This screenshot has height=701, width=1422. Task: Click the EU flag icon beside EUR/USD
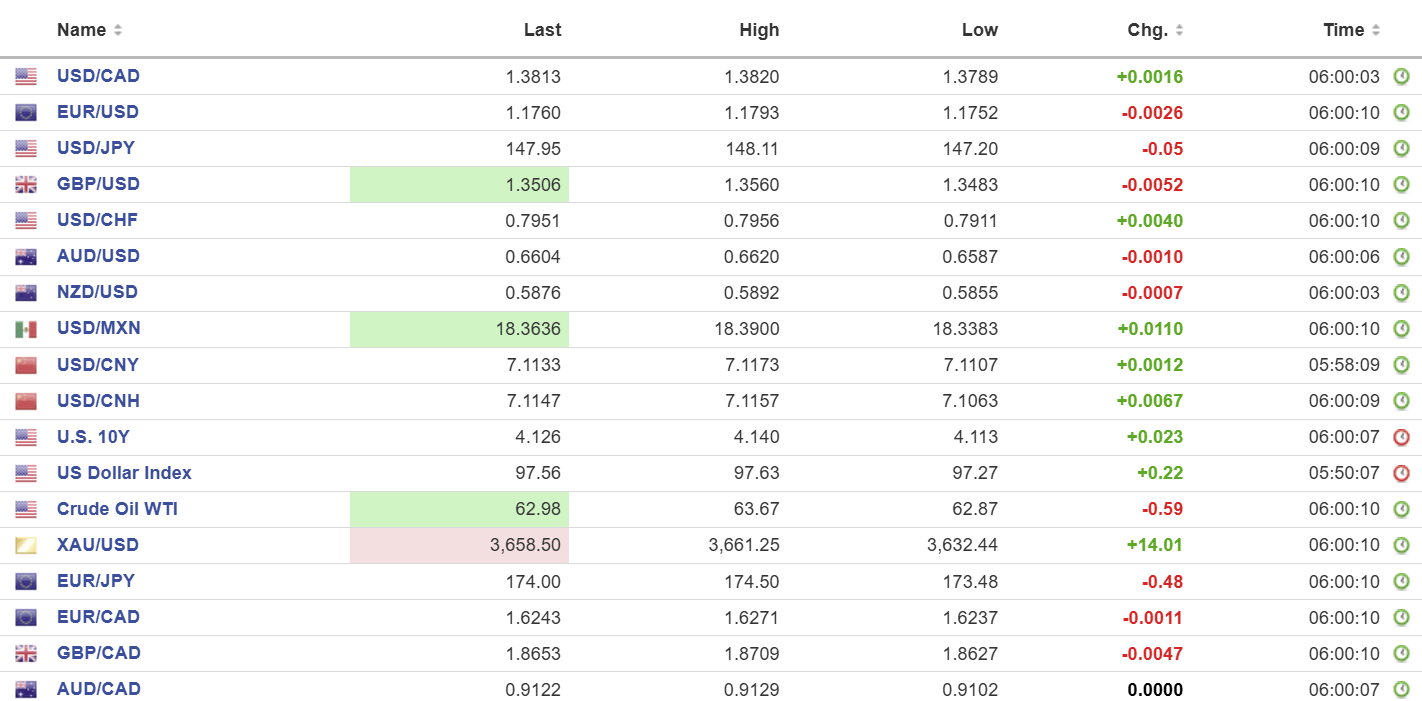tap(26, 113)
